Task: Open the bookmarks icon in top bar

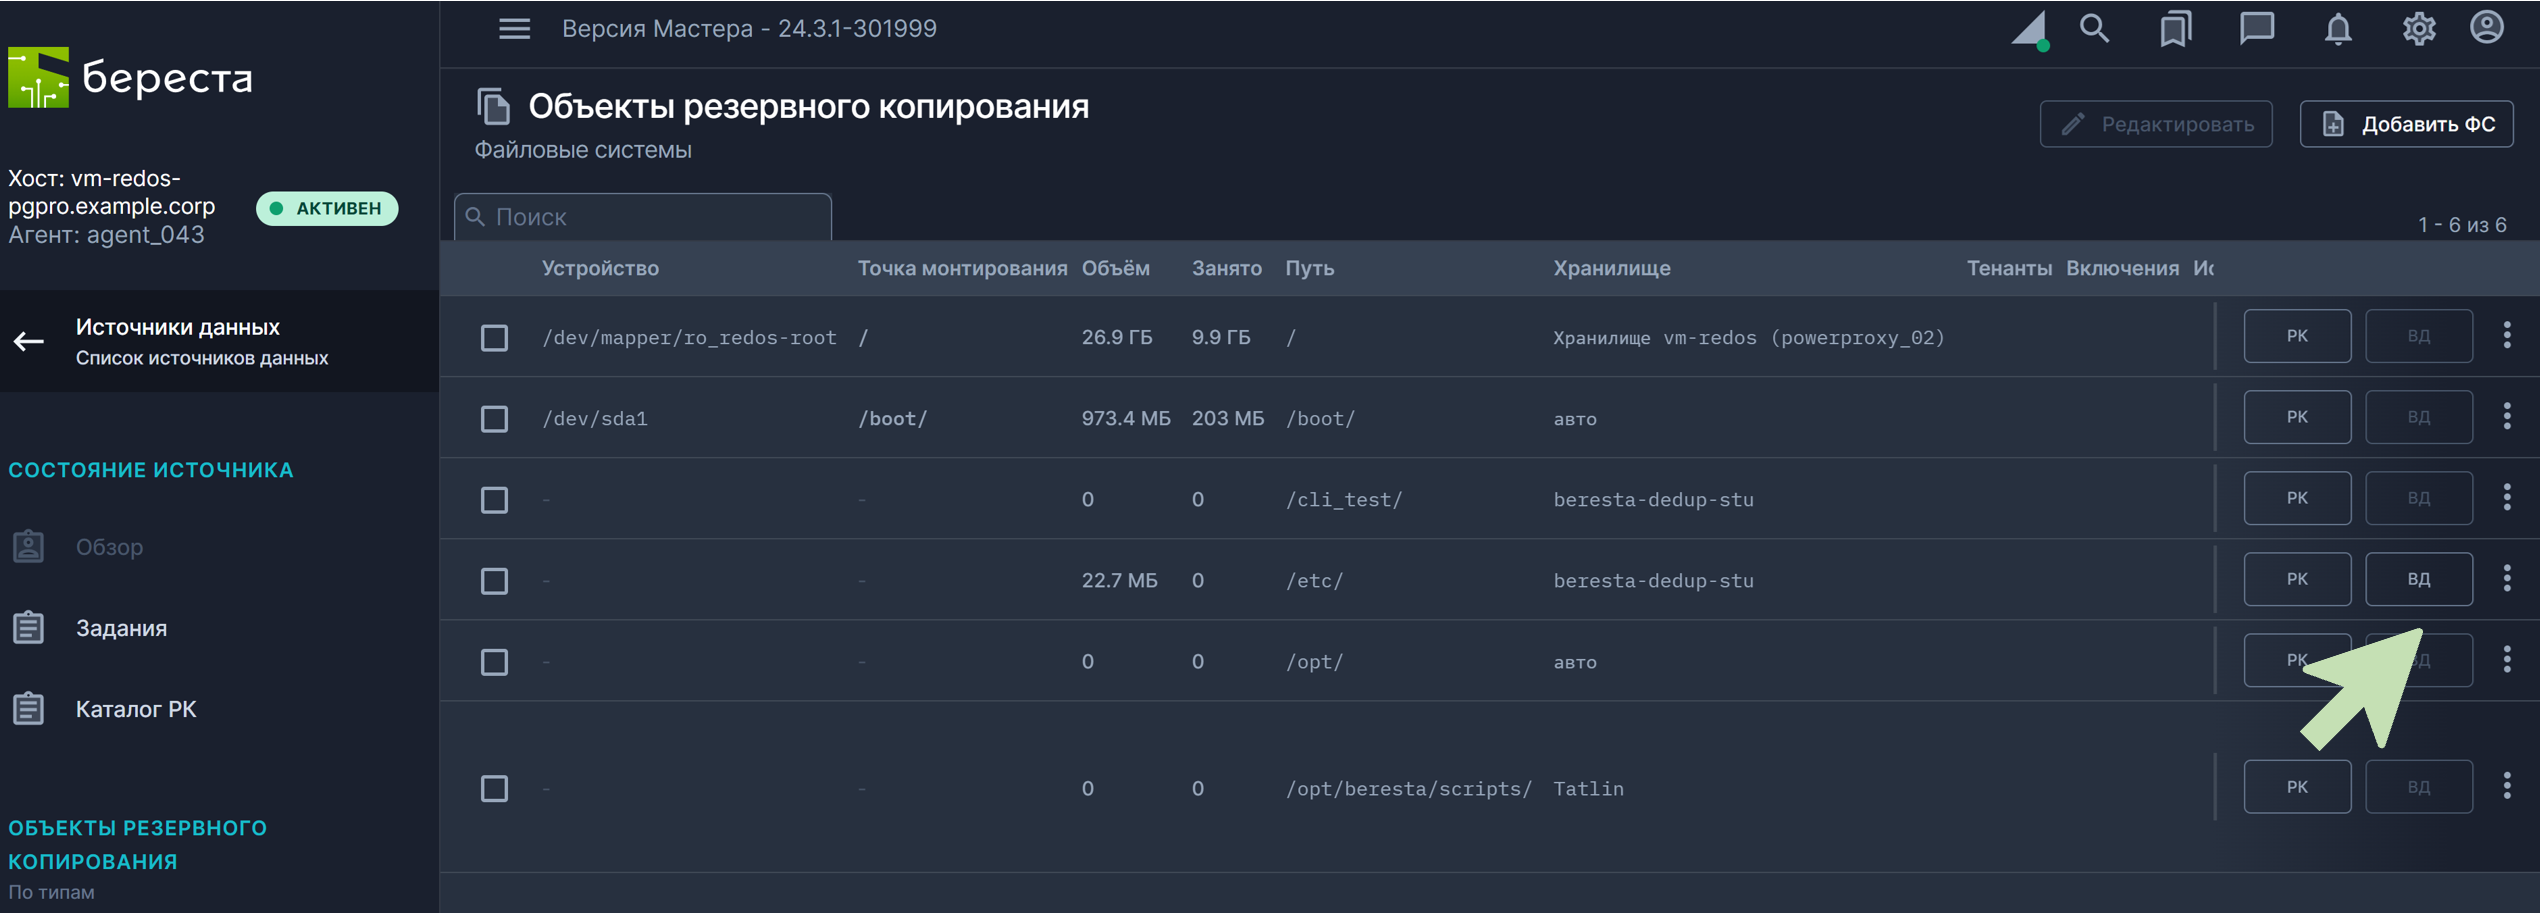Action: 2175,29
